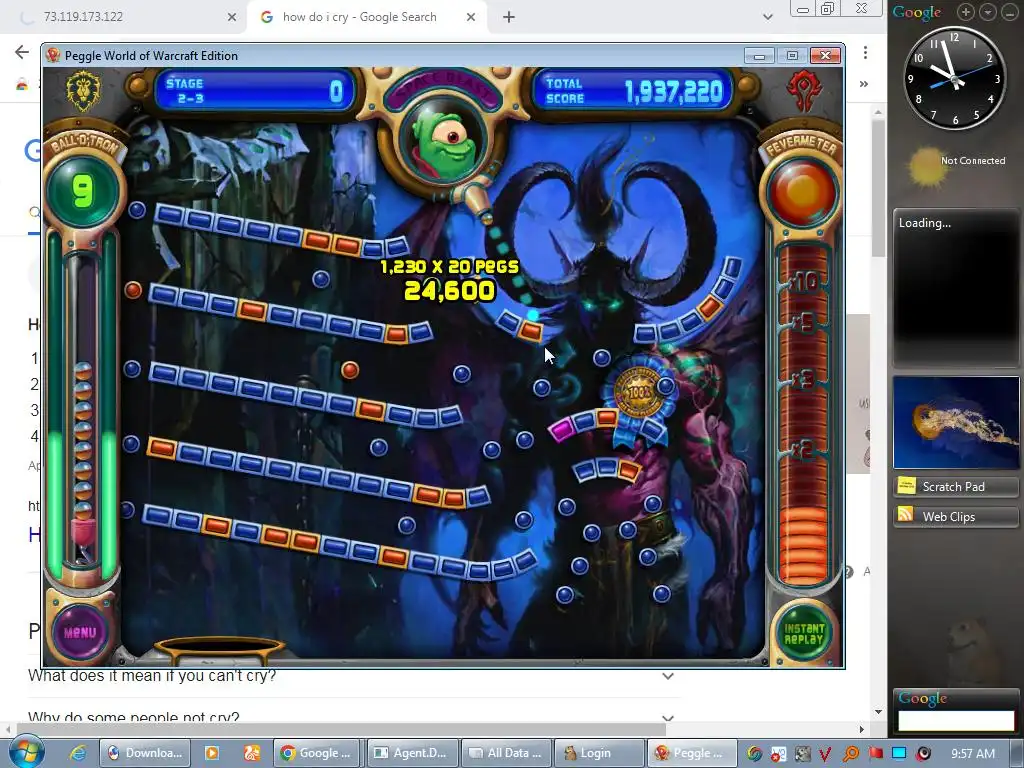Click the orange media player taskbar icon
Image resolution: width=1024 pixels, height=768 pixels.
pyautogui.click(x=212, y=753)
